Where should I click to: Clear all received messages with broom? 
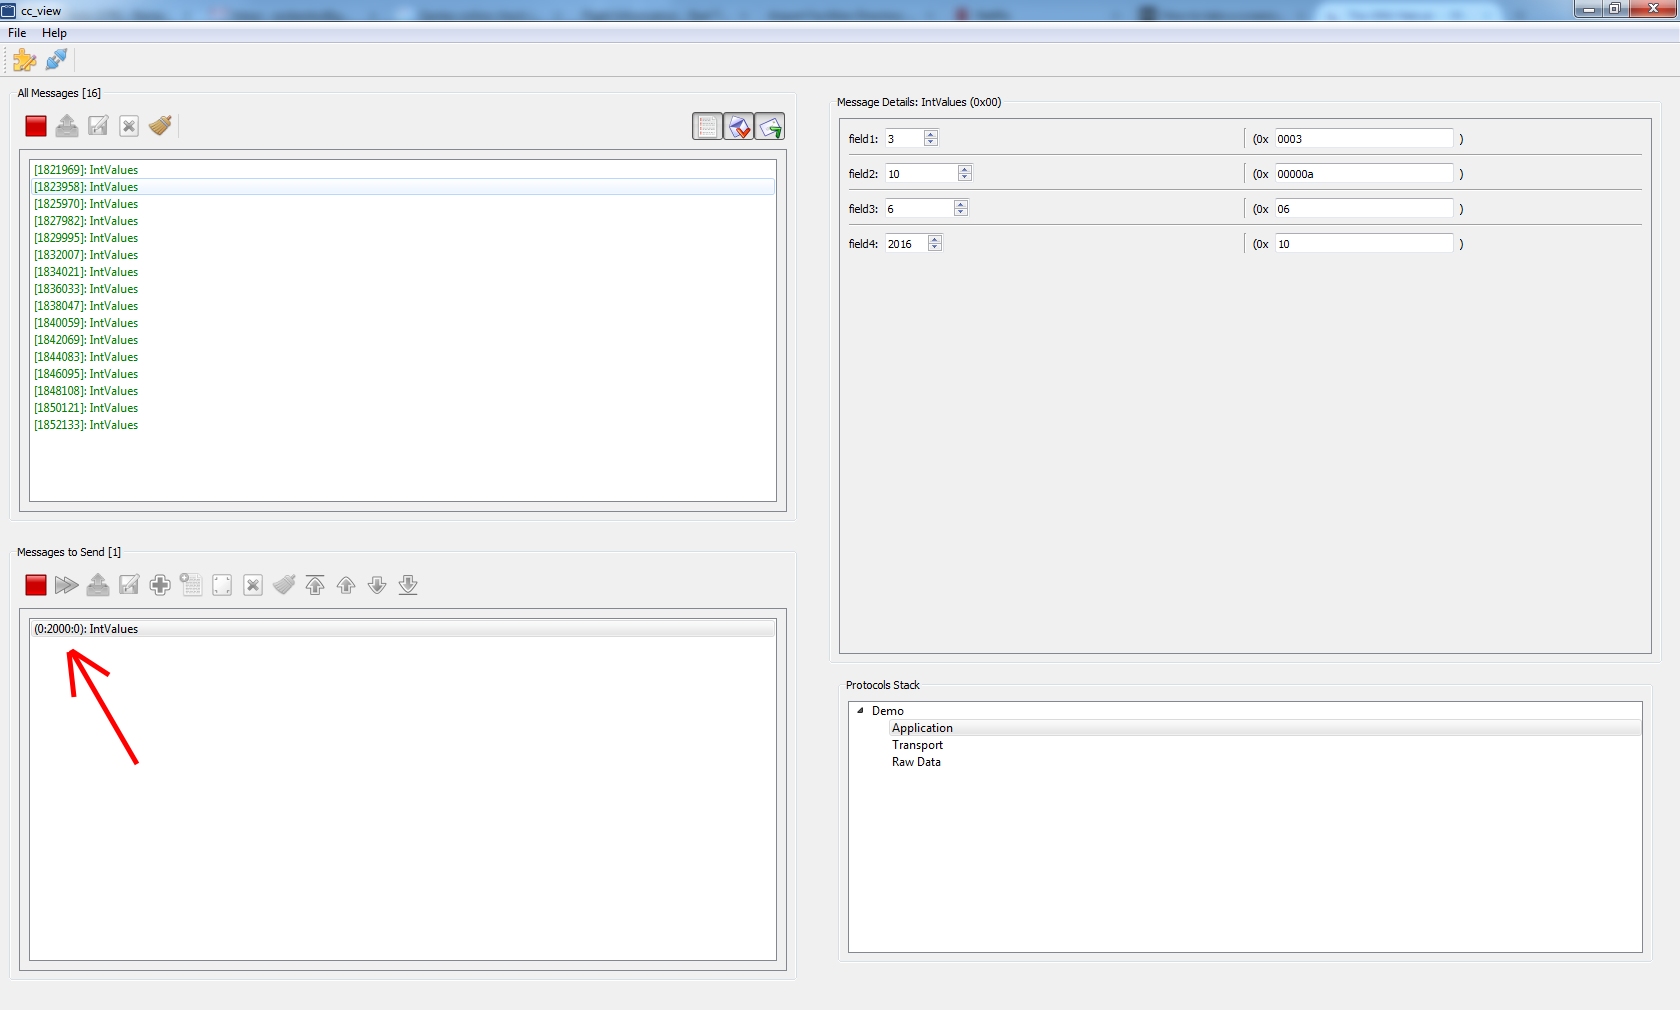[160, 126]
